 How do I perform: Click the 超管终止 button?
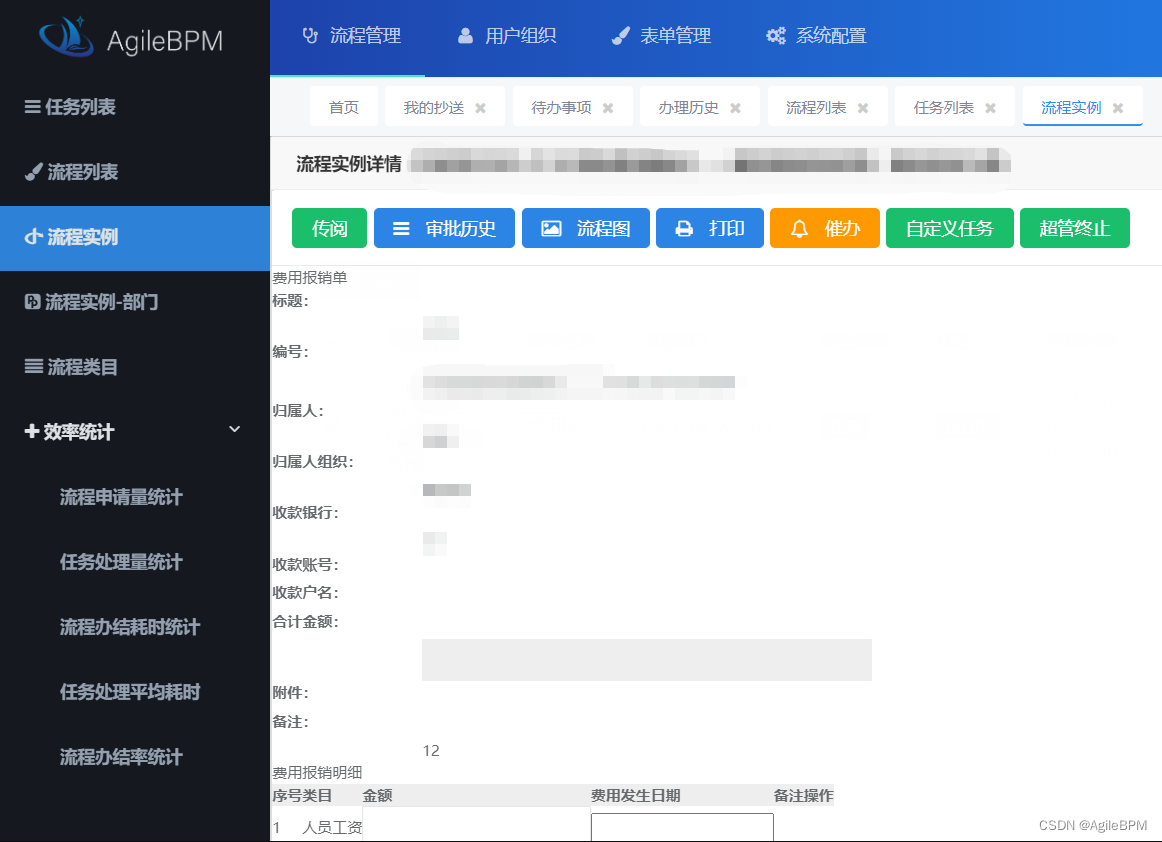[1075, 228]
